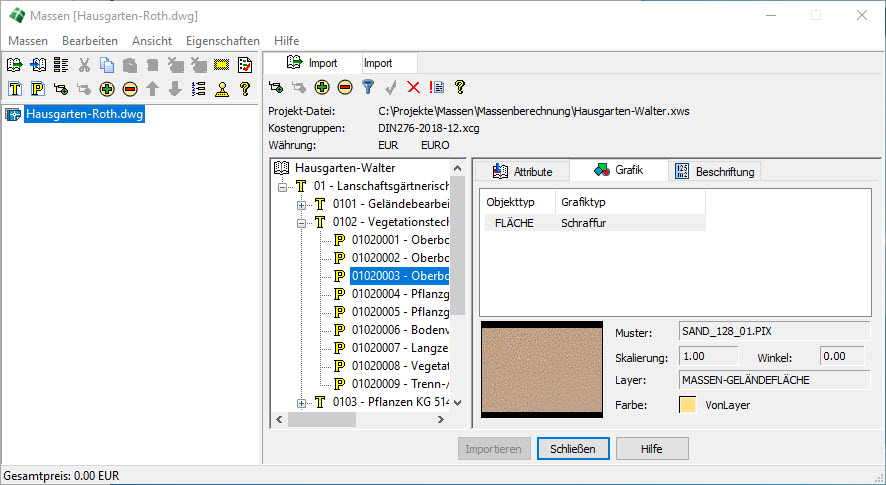This screenshot has height=485, width=886.
Task: Expand the 0101 - Geländebearbei tree node
Action: click(x=303, y=205)
